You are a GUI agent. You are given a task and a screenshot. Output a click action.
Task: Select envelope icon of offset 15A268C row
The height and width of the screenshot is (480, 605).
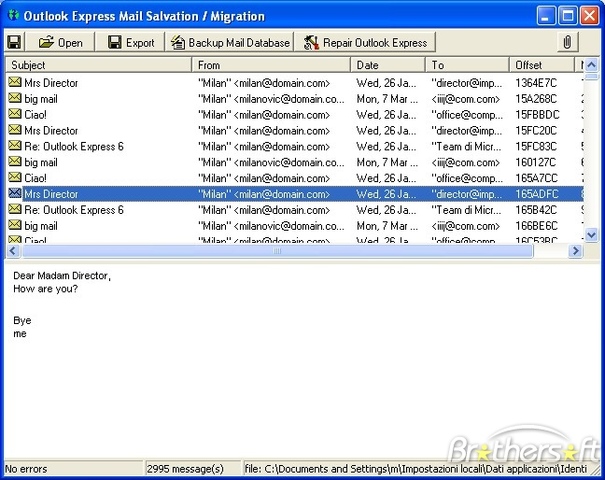15,98
